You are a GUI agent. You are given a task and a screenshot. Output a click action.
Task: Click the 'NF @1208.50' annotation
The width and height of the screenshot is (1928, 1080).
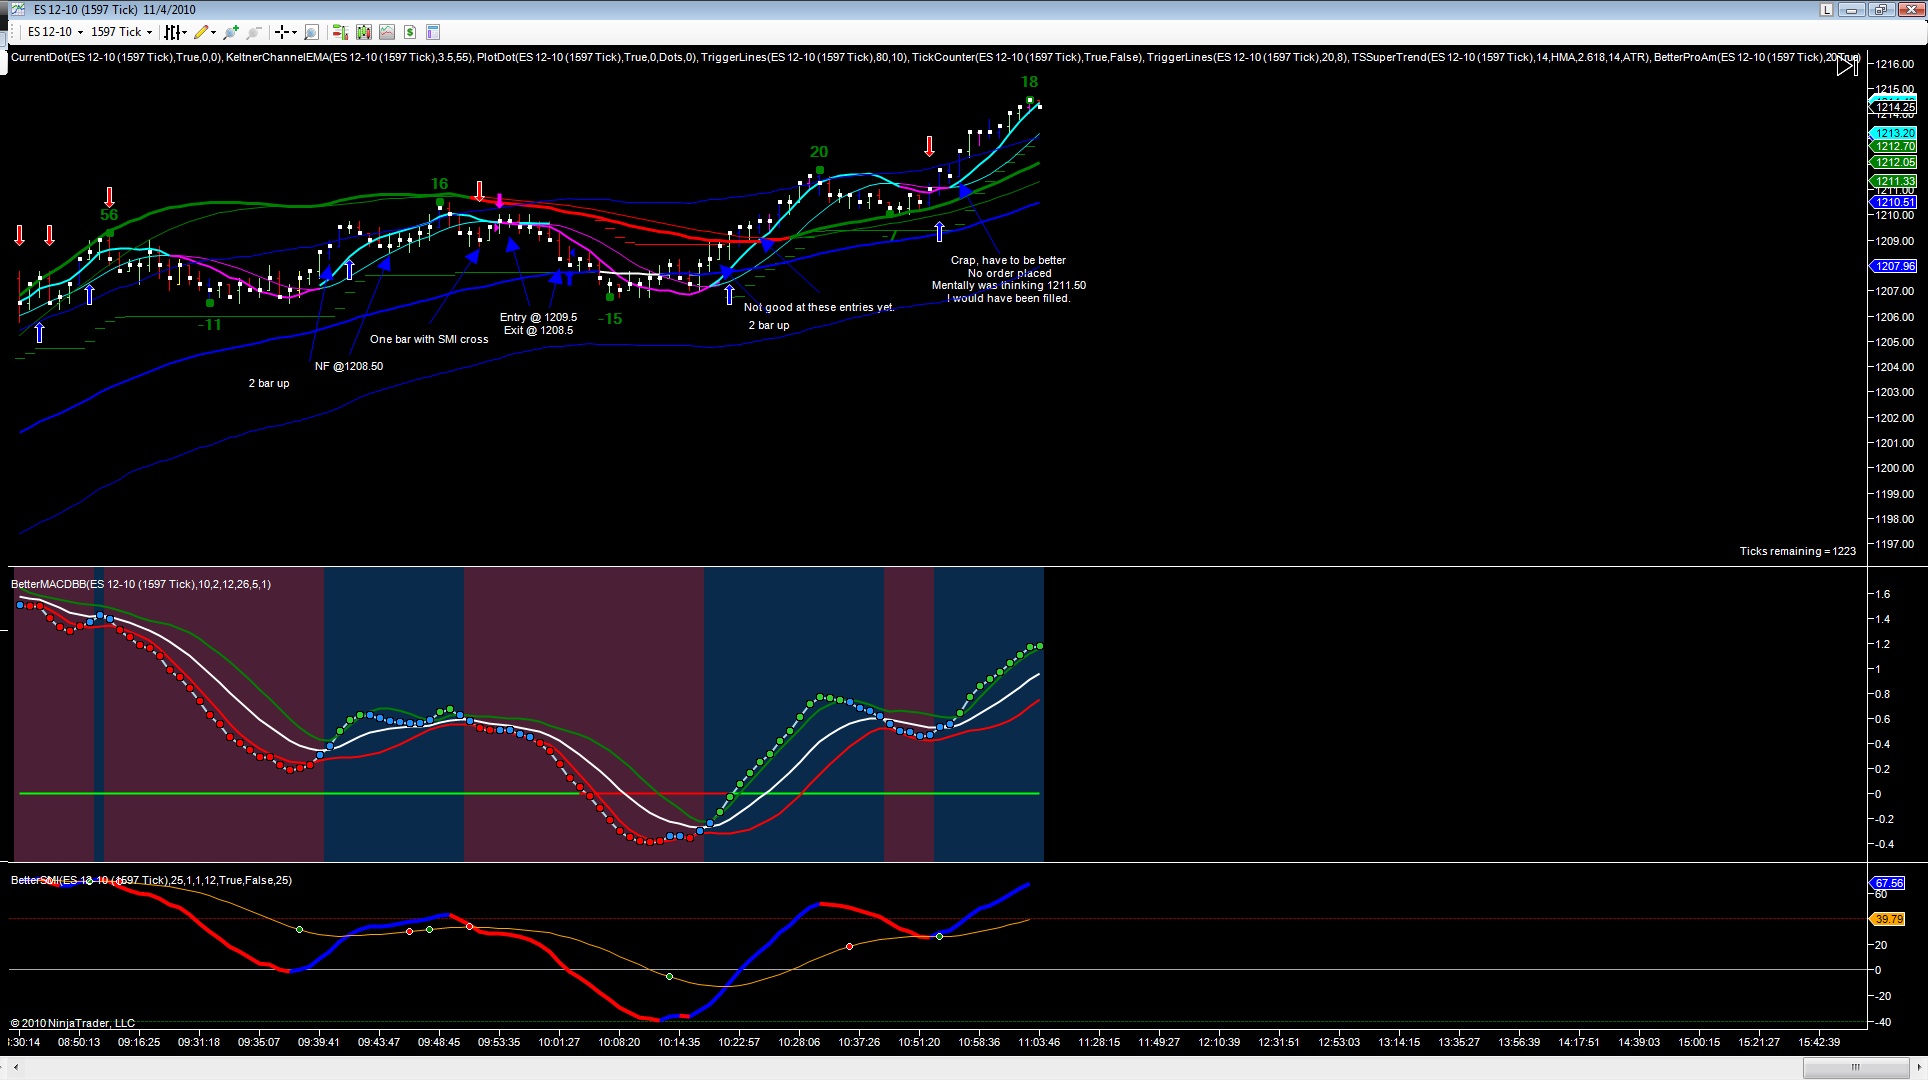pos(349,366)
